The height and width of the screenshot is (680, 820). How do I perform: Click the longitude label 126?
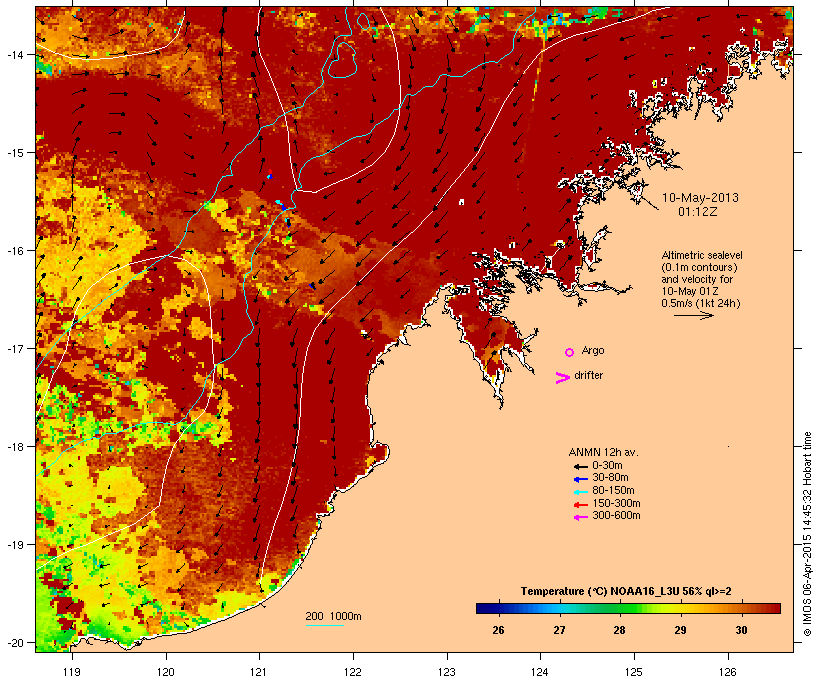(x=727, y=672)
